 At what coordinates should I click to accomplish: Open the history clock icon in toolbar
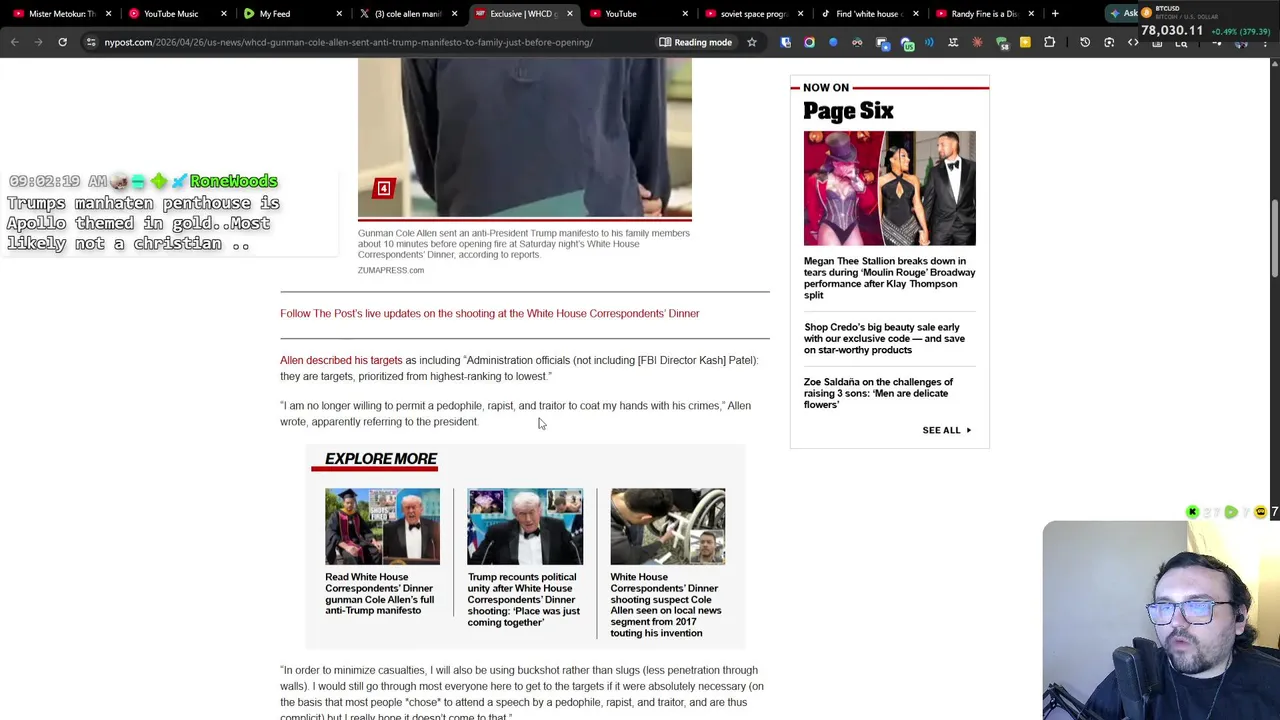[x=1085, y=42]
